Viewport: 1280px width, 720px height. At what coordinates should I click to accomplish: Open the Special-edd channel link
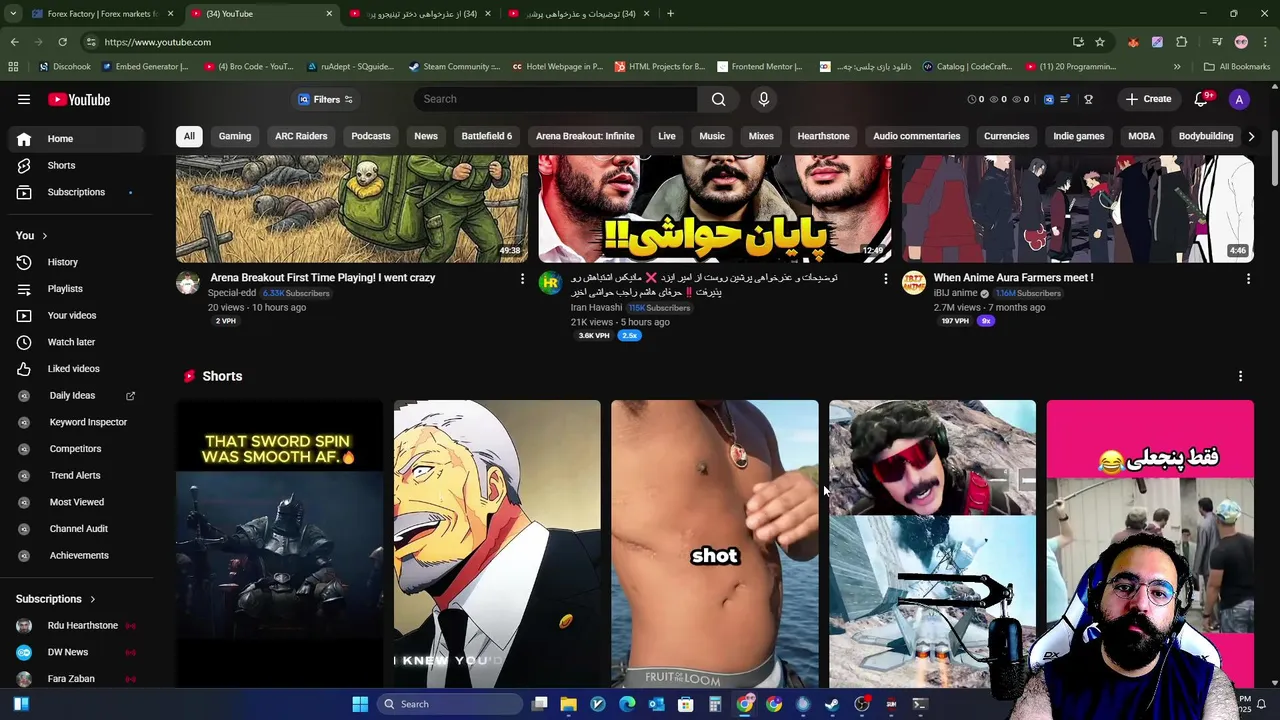click(x=231, y=293)
